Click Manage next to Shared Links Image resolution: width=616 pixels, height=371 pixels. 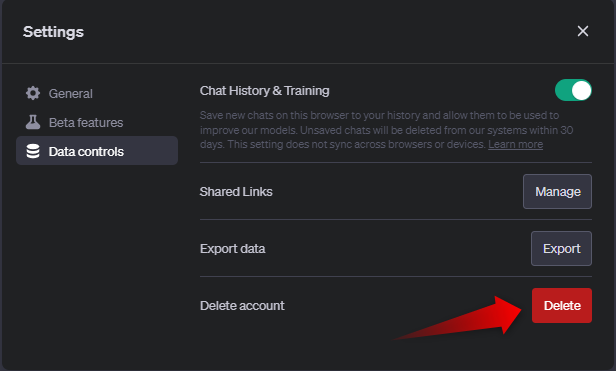[557, 191]
